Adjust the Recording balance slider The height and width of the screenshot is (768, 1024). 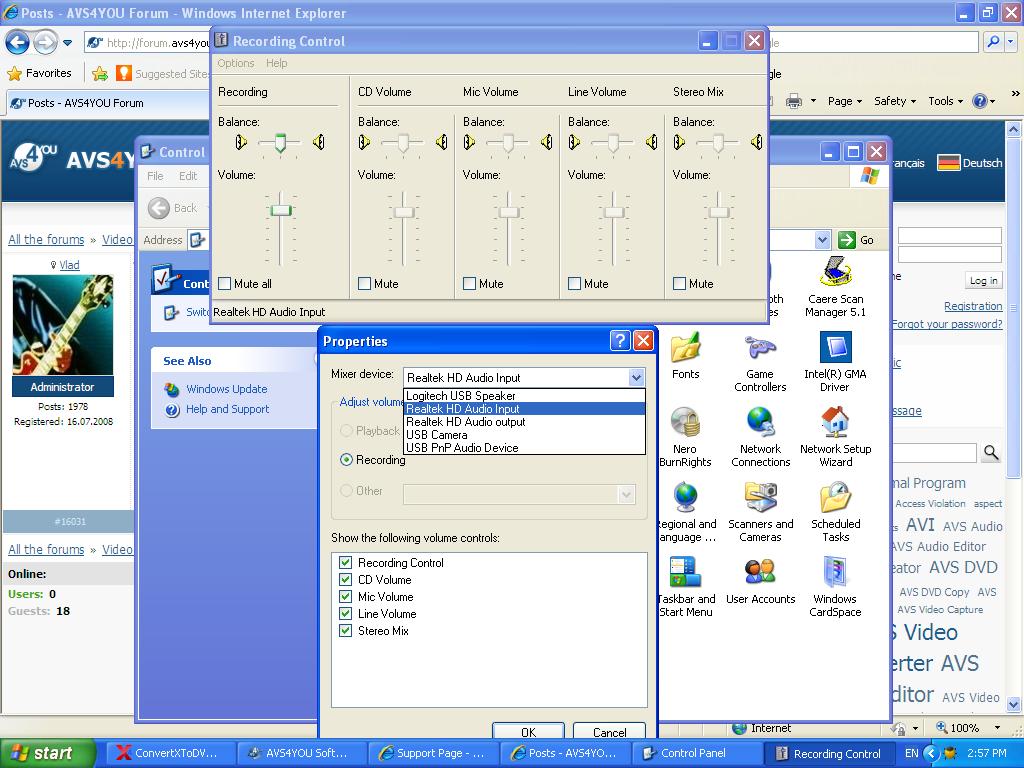[280, 142]
